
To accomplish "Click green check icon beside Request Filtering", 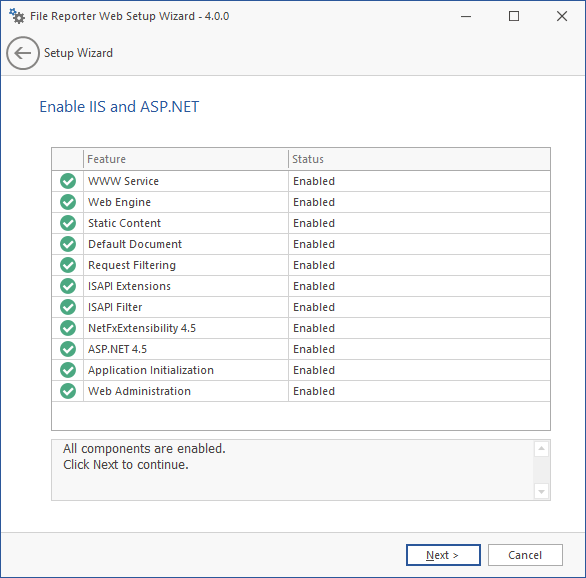I will (68, 265).
